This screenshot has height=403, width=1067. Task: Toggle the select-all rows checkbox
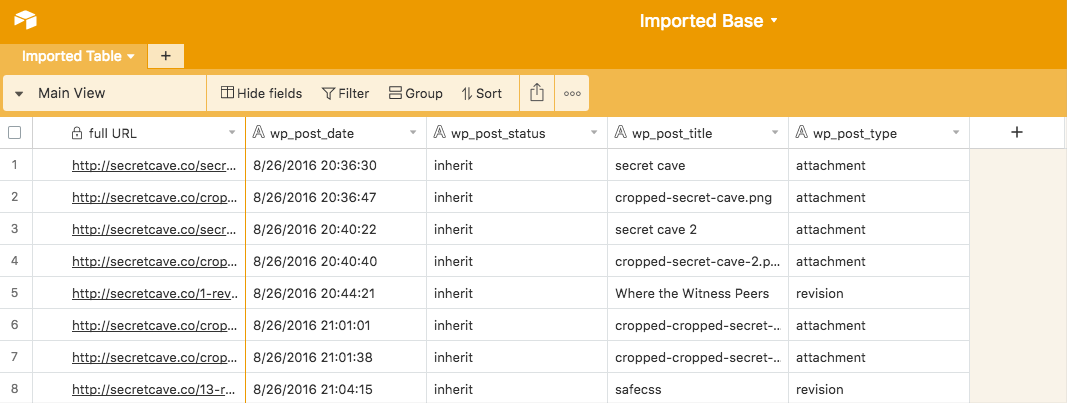click(x=14, y=133)
